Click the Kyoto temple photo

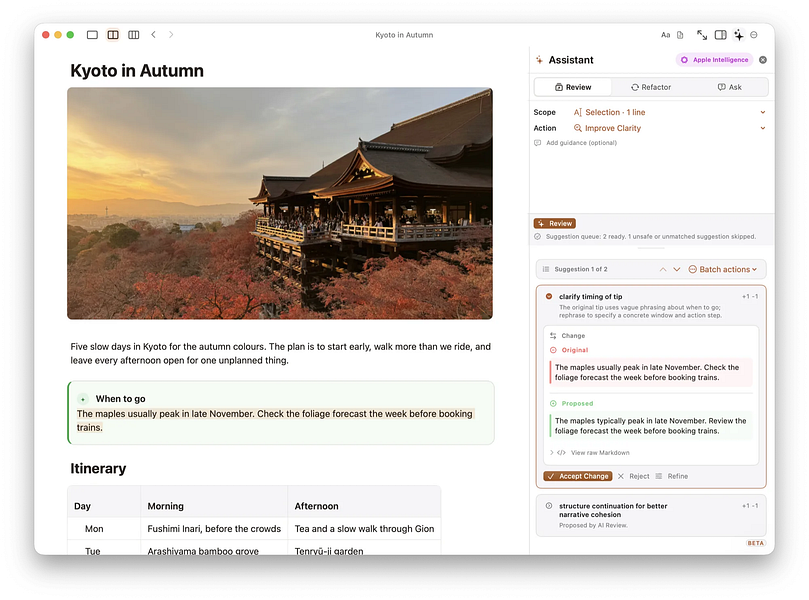pos(280,203)
